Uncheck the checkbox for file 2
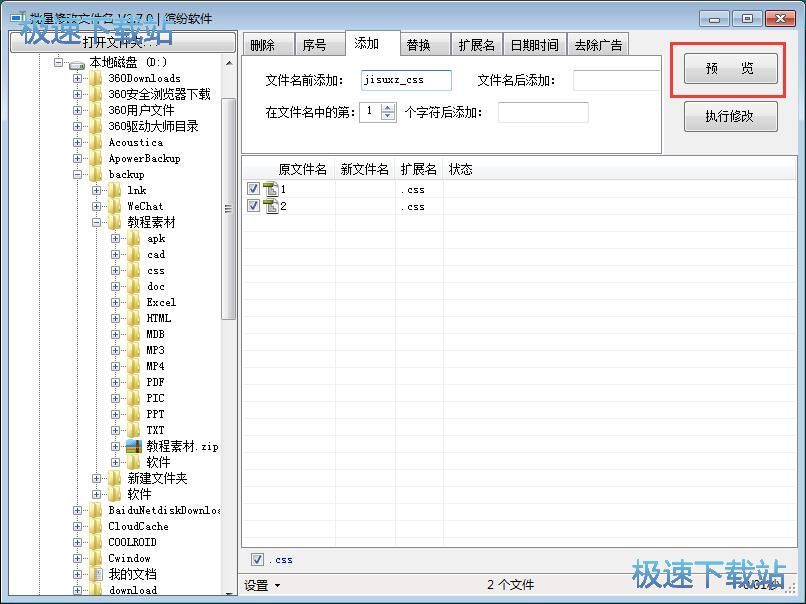Viewport: 806px width, 604px height. click(x=253, y=206)
